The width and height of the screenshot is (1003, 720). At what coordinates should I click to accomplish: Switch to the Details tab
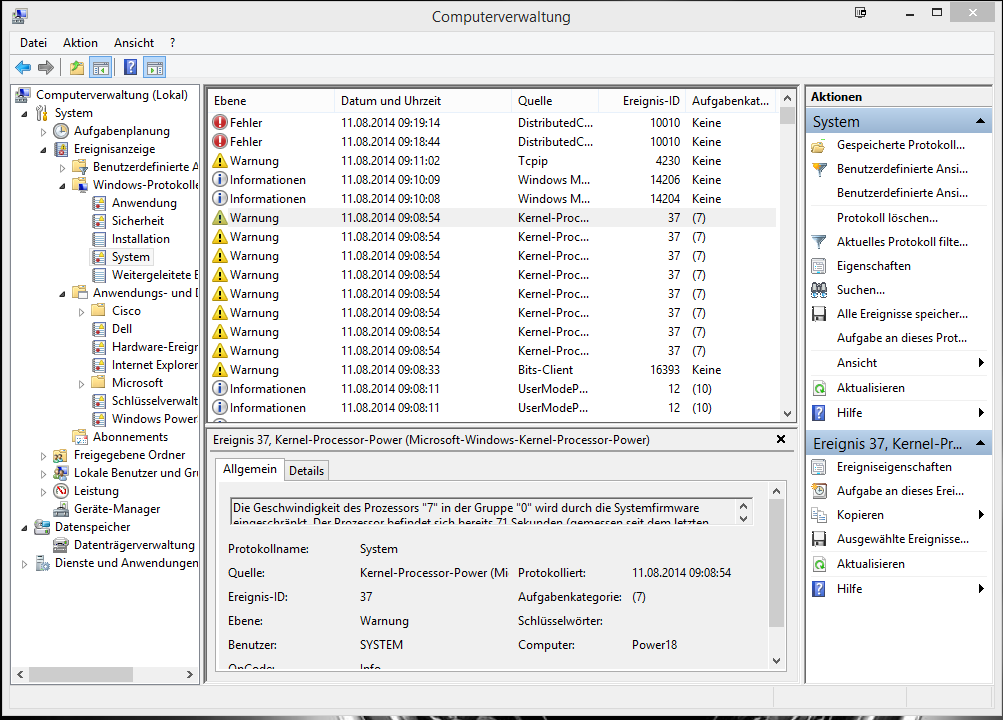pos(306,470)
